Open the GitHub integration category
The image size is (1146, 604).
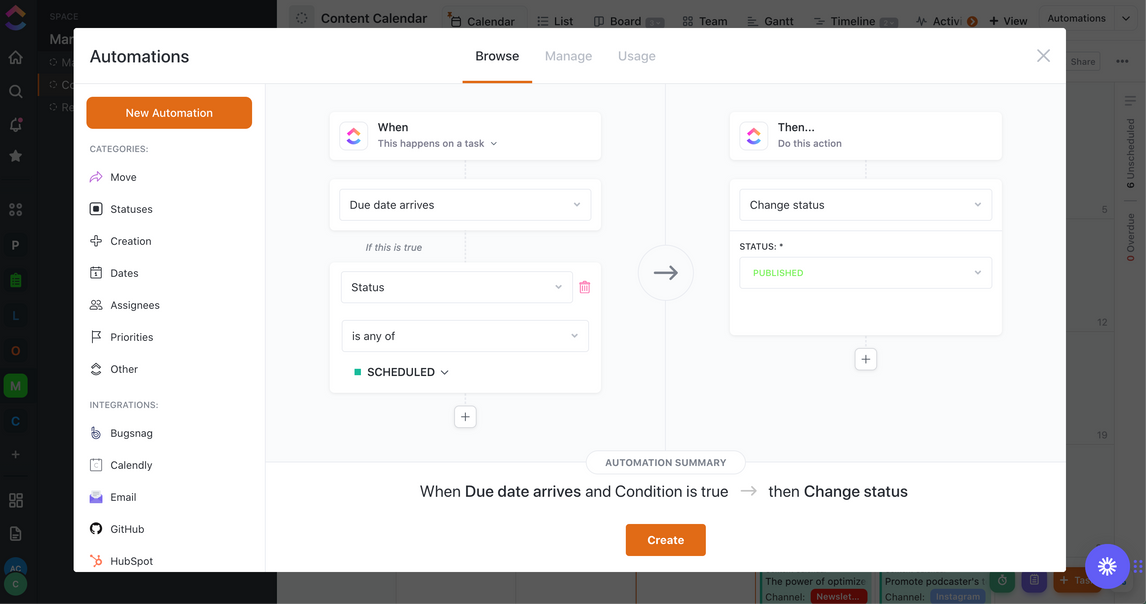click(127, 529)
